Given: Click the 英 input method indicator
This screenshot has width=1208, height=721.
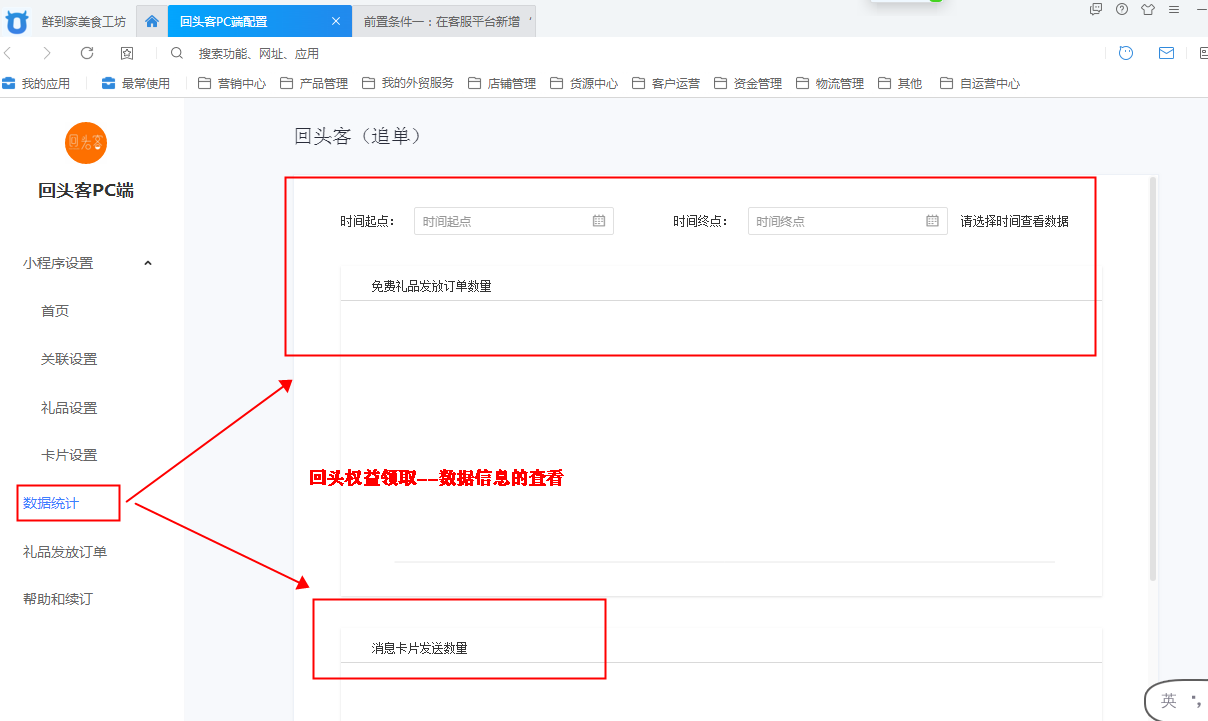Looking at the screenshot, I should coord(1168,701).
